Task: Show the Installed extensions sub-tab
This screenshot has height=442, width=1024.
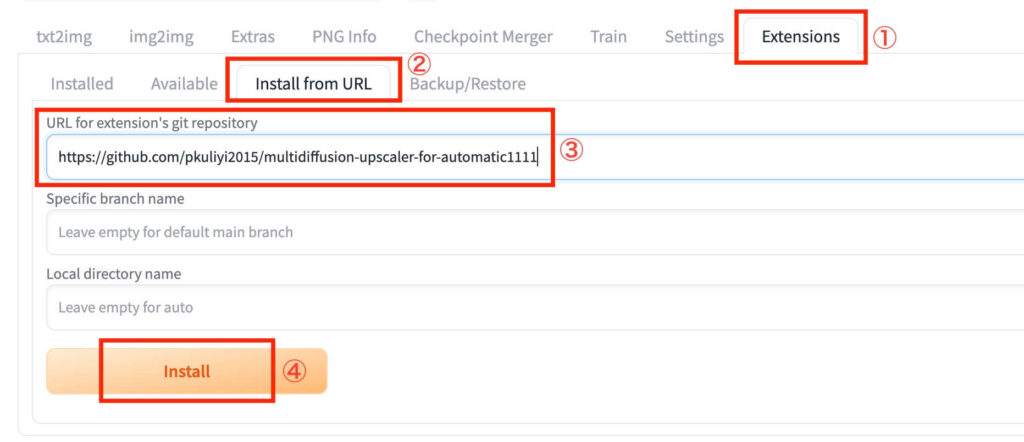Action: tap(82, 84)
